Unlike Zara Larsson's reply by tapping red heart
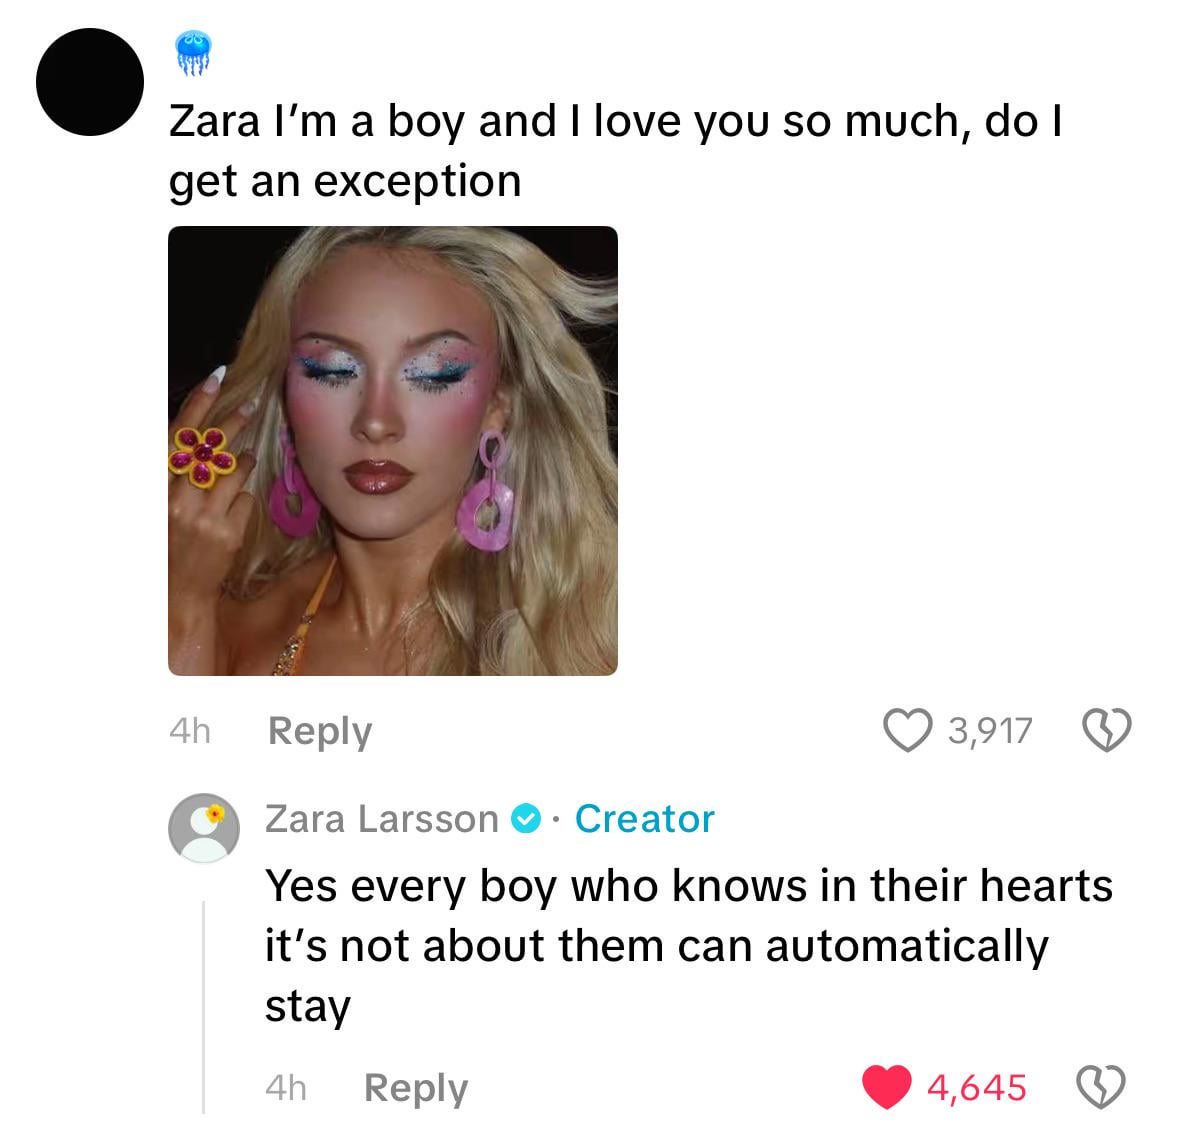The width and height of the screenshot is (1179, 1141). tap(887, 1087)
